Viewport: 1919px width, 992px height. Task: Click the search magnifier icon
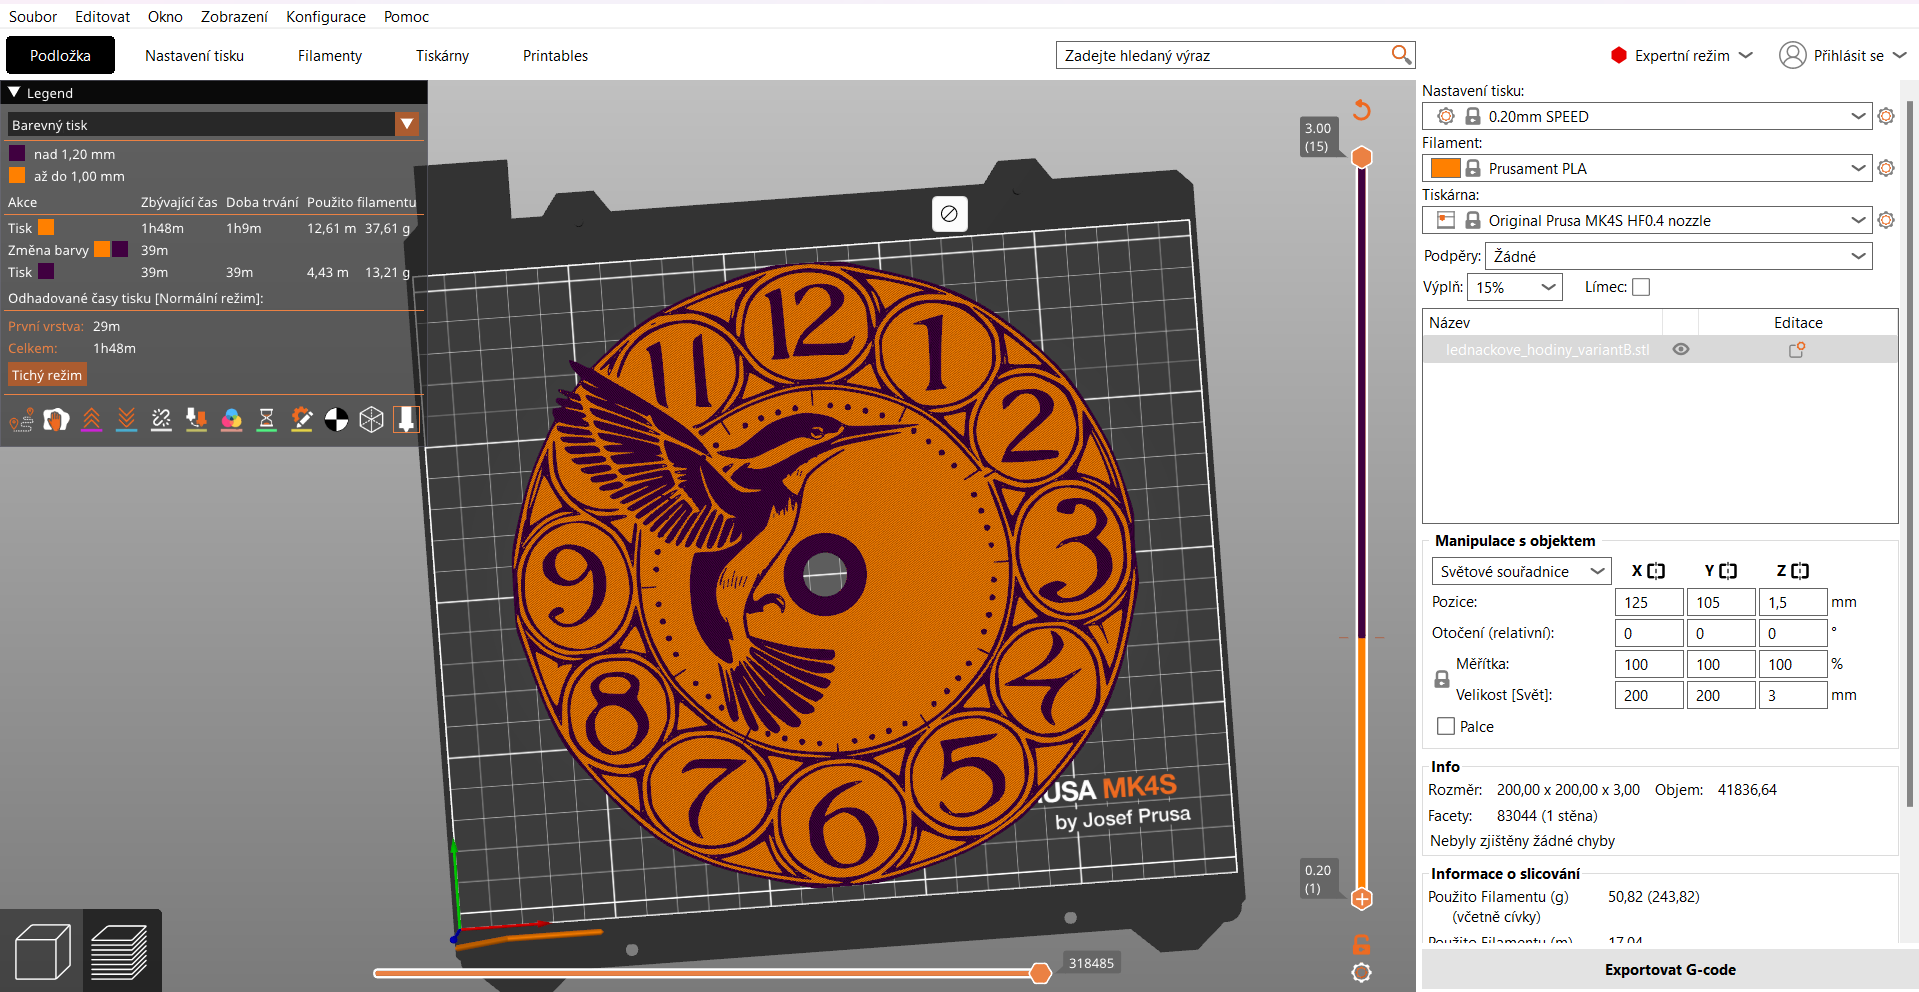[1401, 55]
